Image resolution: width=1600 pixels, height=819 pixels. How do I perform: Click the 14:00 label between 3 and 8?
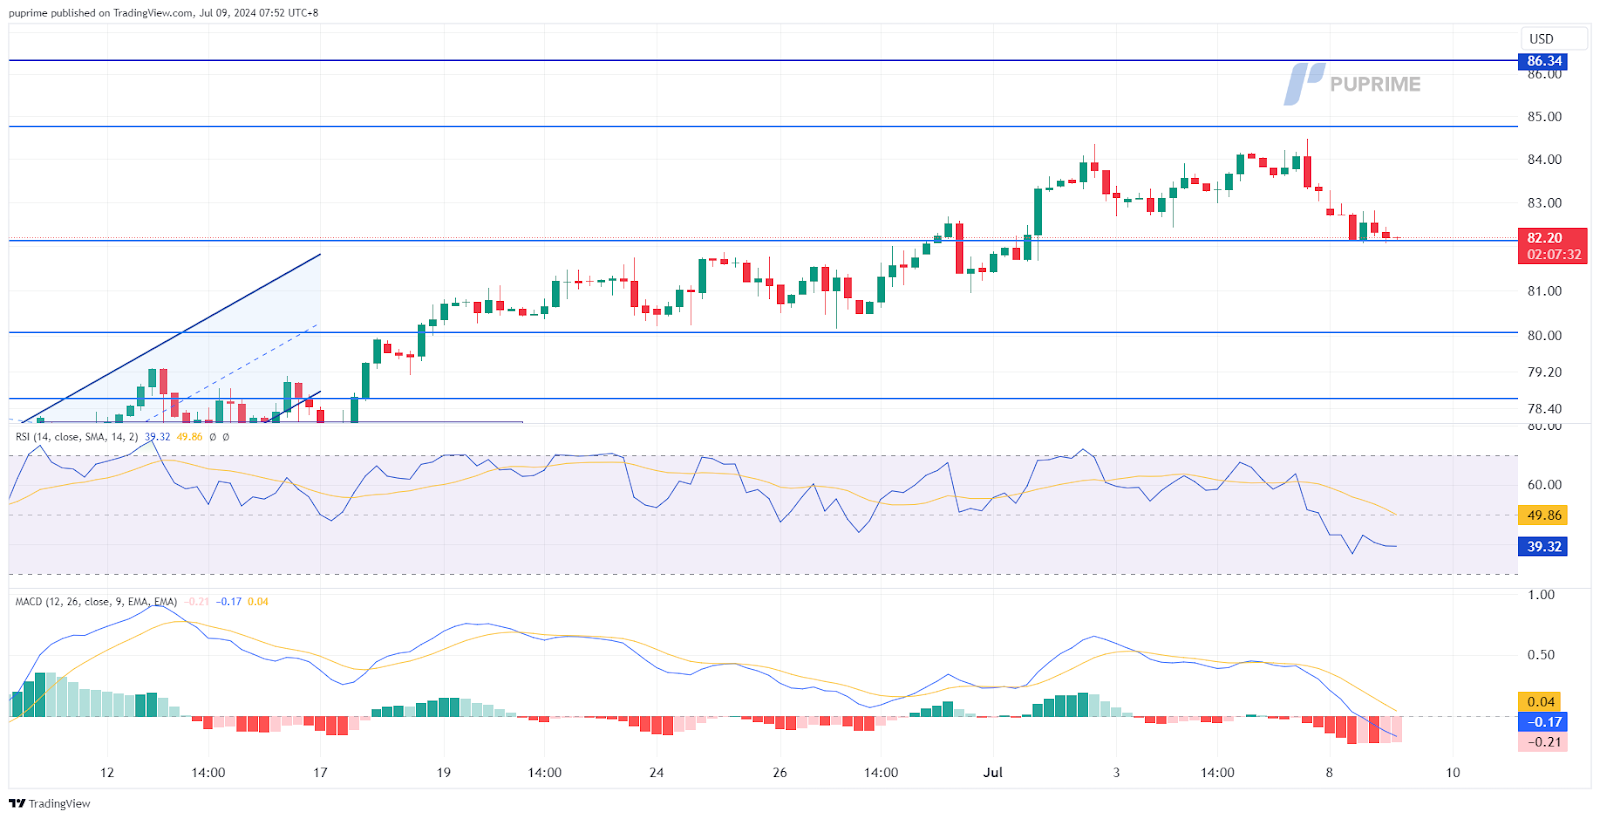point(1218,773)
